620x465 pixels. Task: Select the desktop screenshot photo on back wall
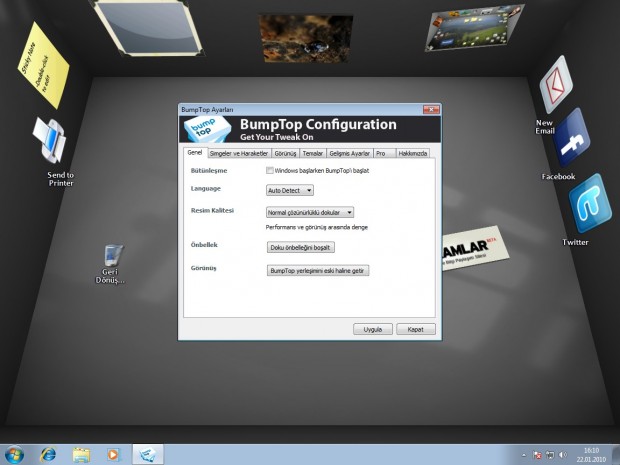[473, 28]
